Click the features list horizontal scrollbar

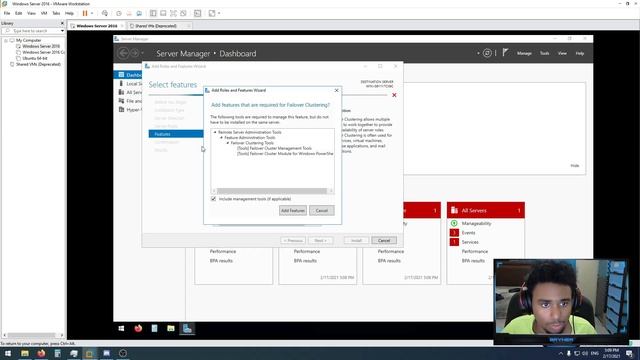coord(272,191)
